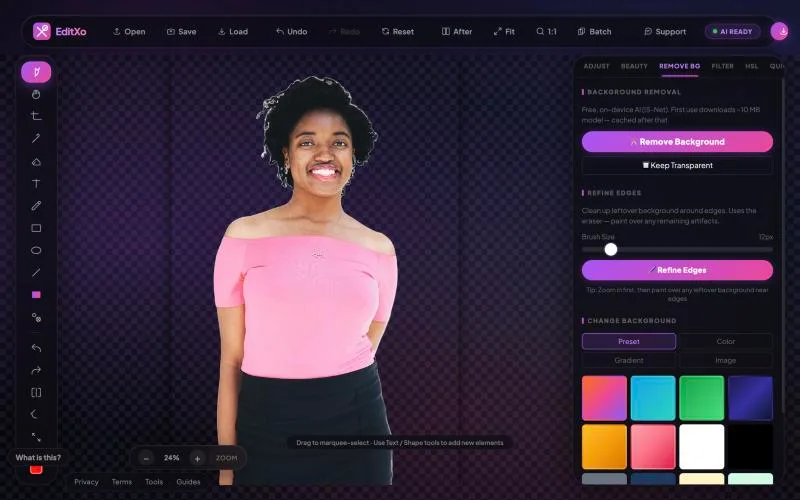This screenshot has height=500, width=800.
Task: Click the AI READY status badge
Action: point(733,32)
